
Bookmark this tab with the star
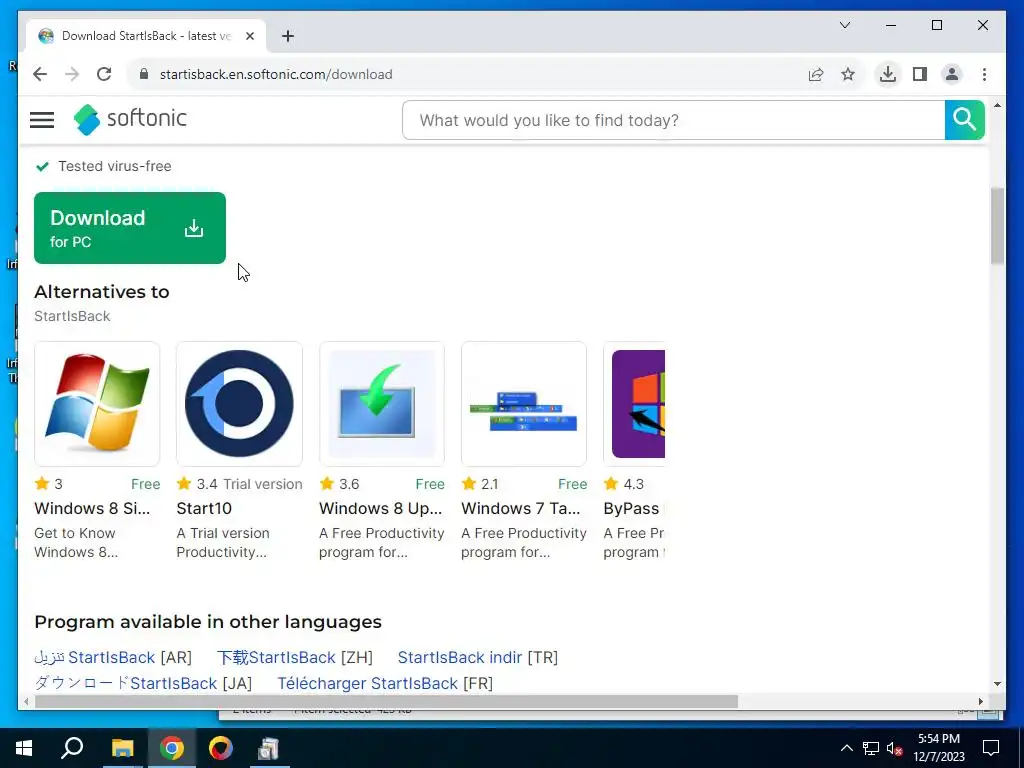(848, 74)
